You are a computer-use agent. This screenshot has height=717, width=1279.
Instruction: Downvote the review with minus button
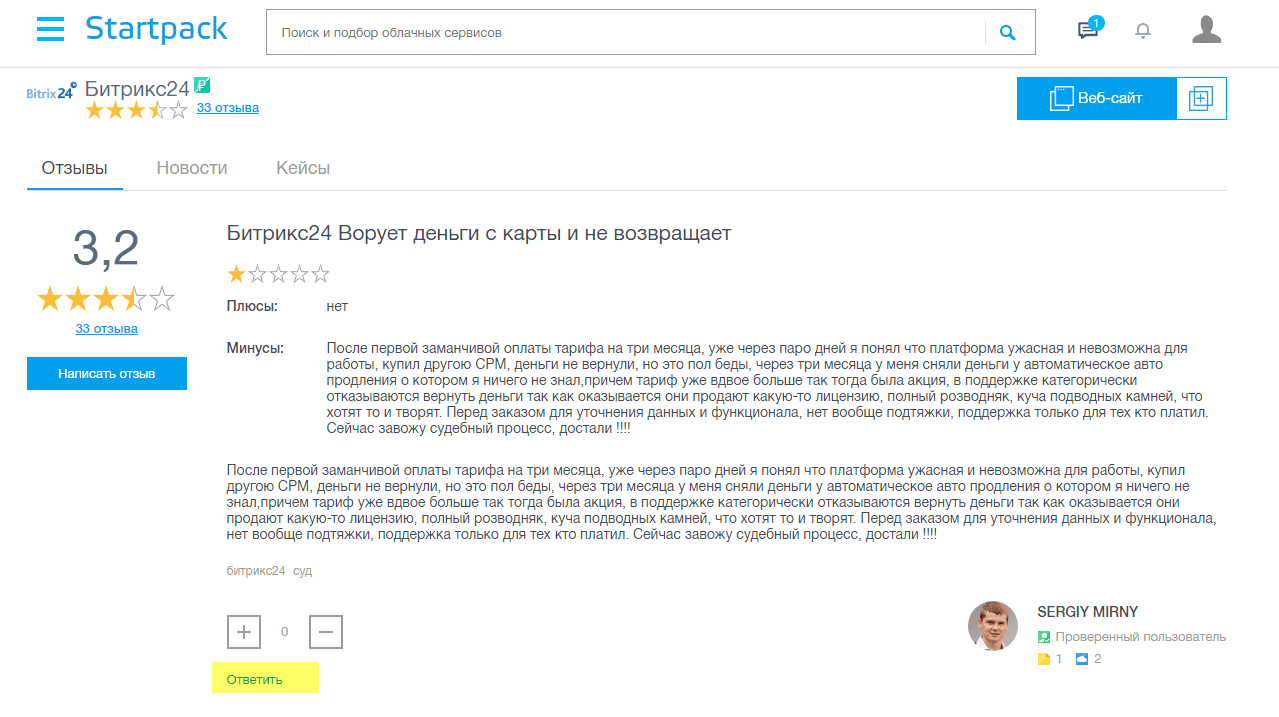coord(326,632)
